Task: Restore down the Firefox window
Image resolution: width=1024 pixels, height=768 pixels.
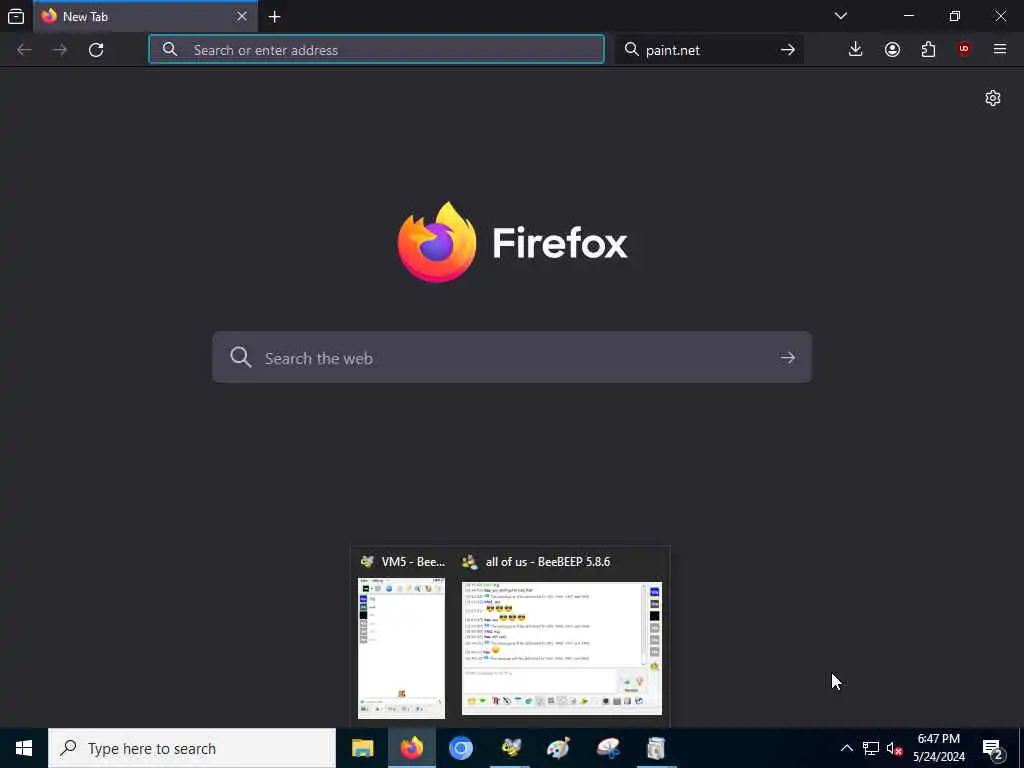Action: coord(955,16)
